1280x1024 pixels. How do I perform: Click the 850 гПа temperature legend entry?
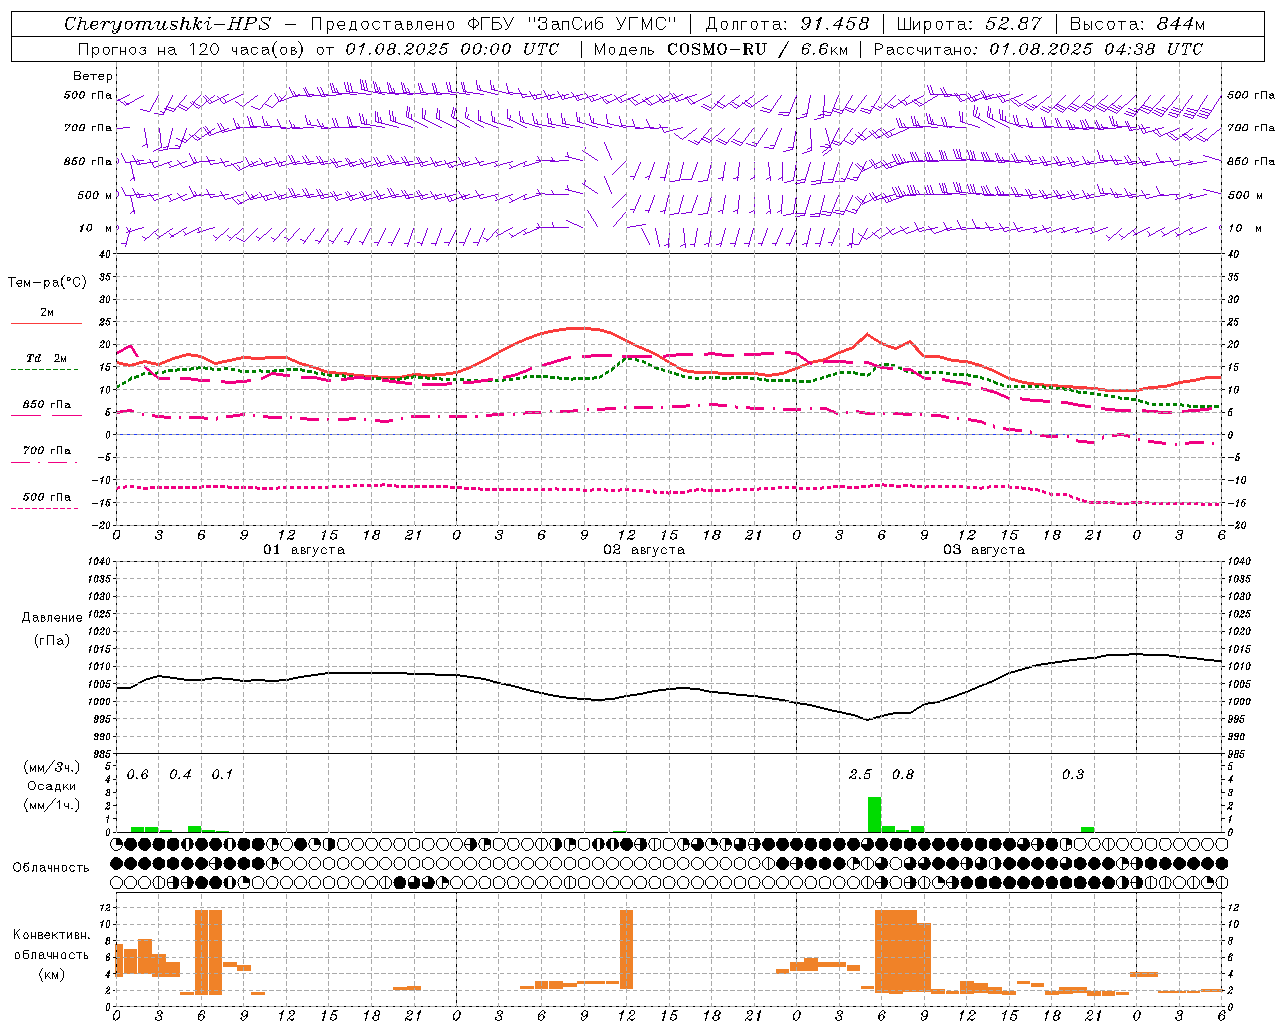[47, 405]
